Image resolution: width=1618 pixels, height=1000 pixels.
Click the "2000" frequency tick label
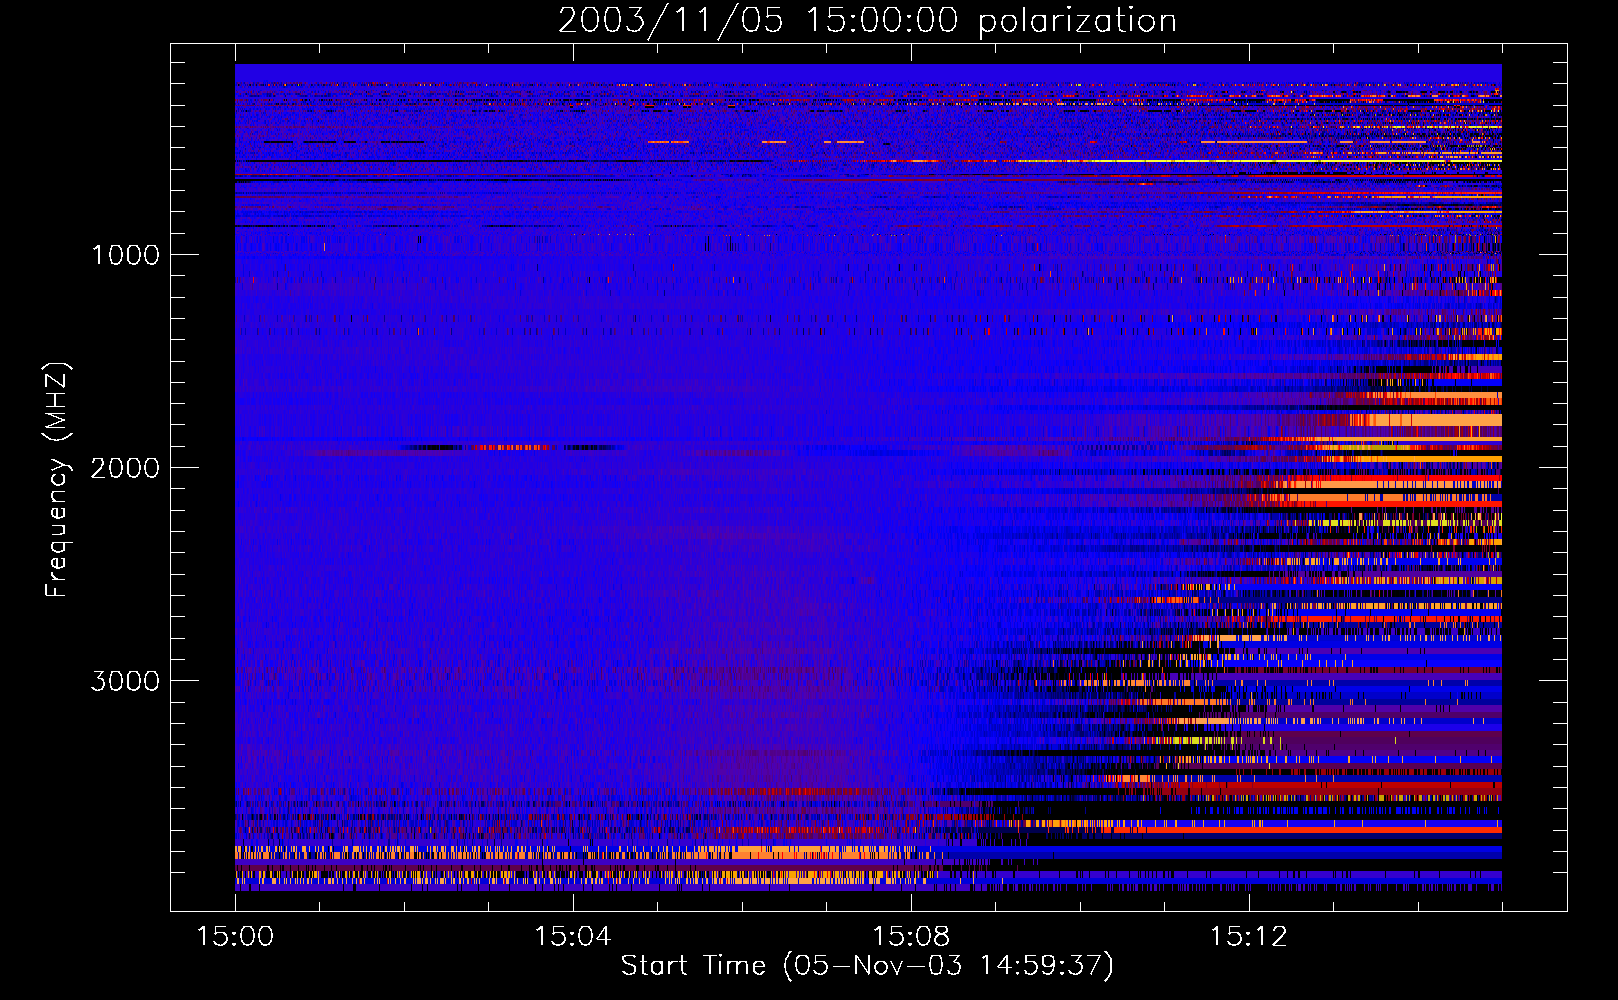pos(125,468)
